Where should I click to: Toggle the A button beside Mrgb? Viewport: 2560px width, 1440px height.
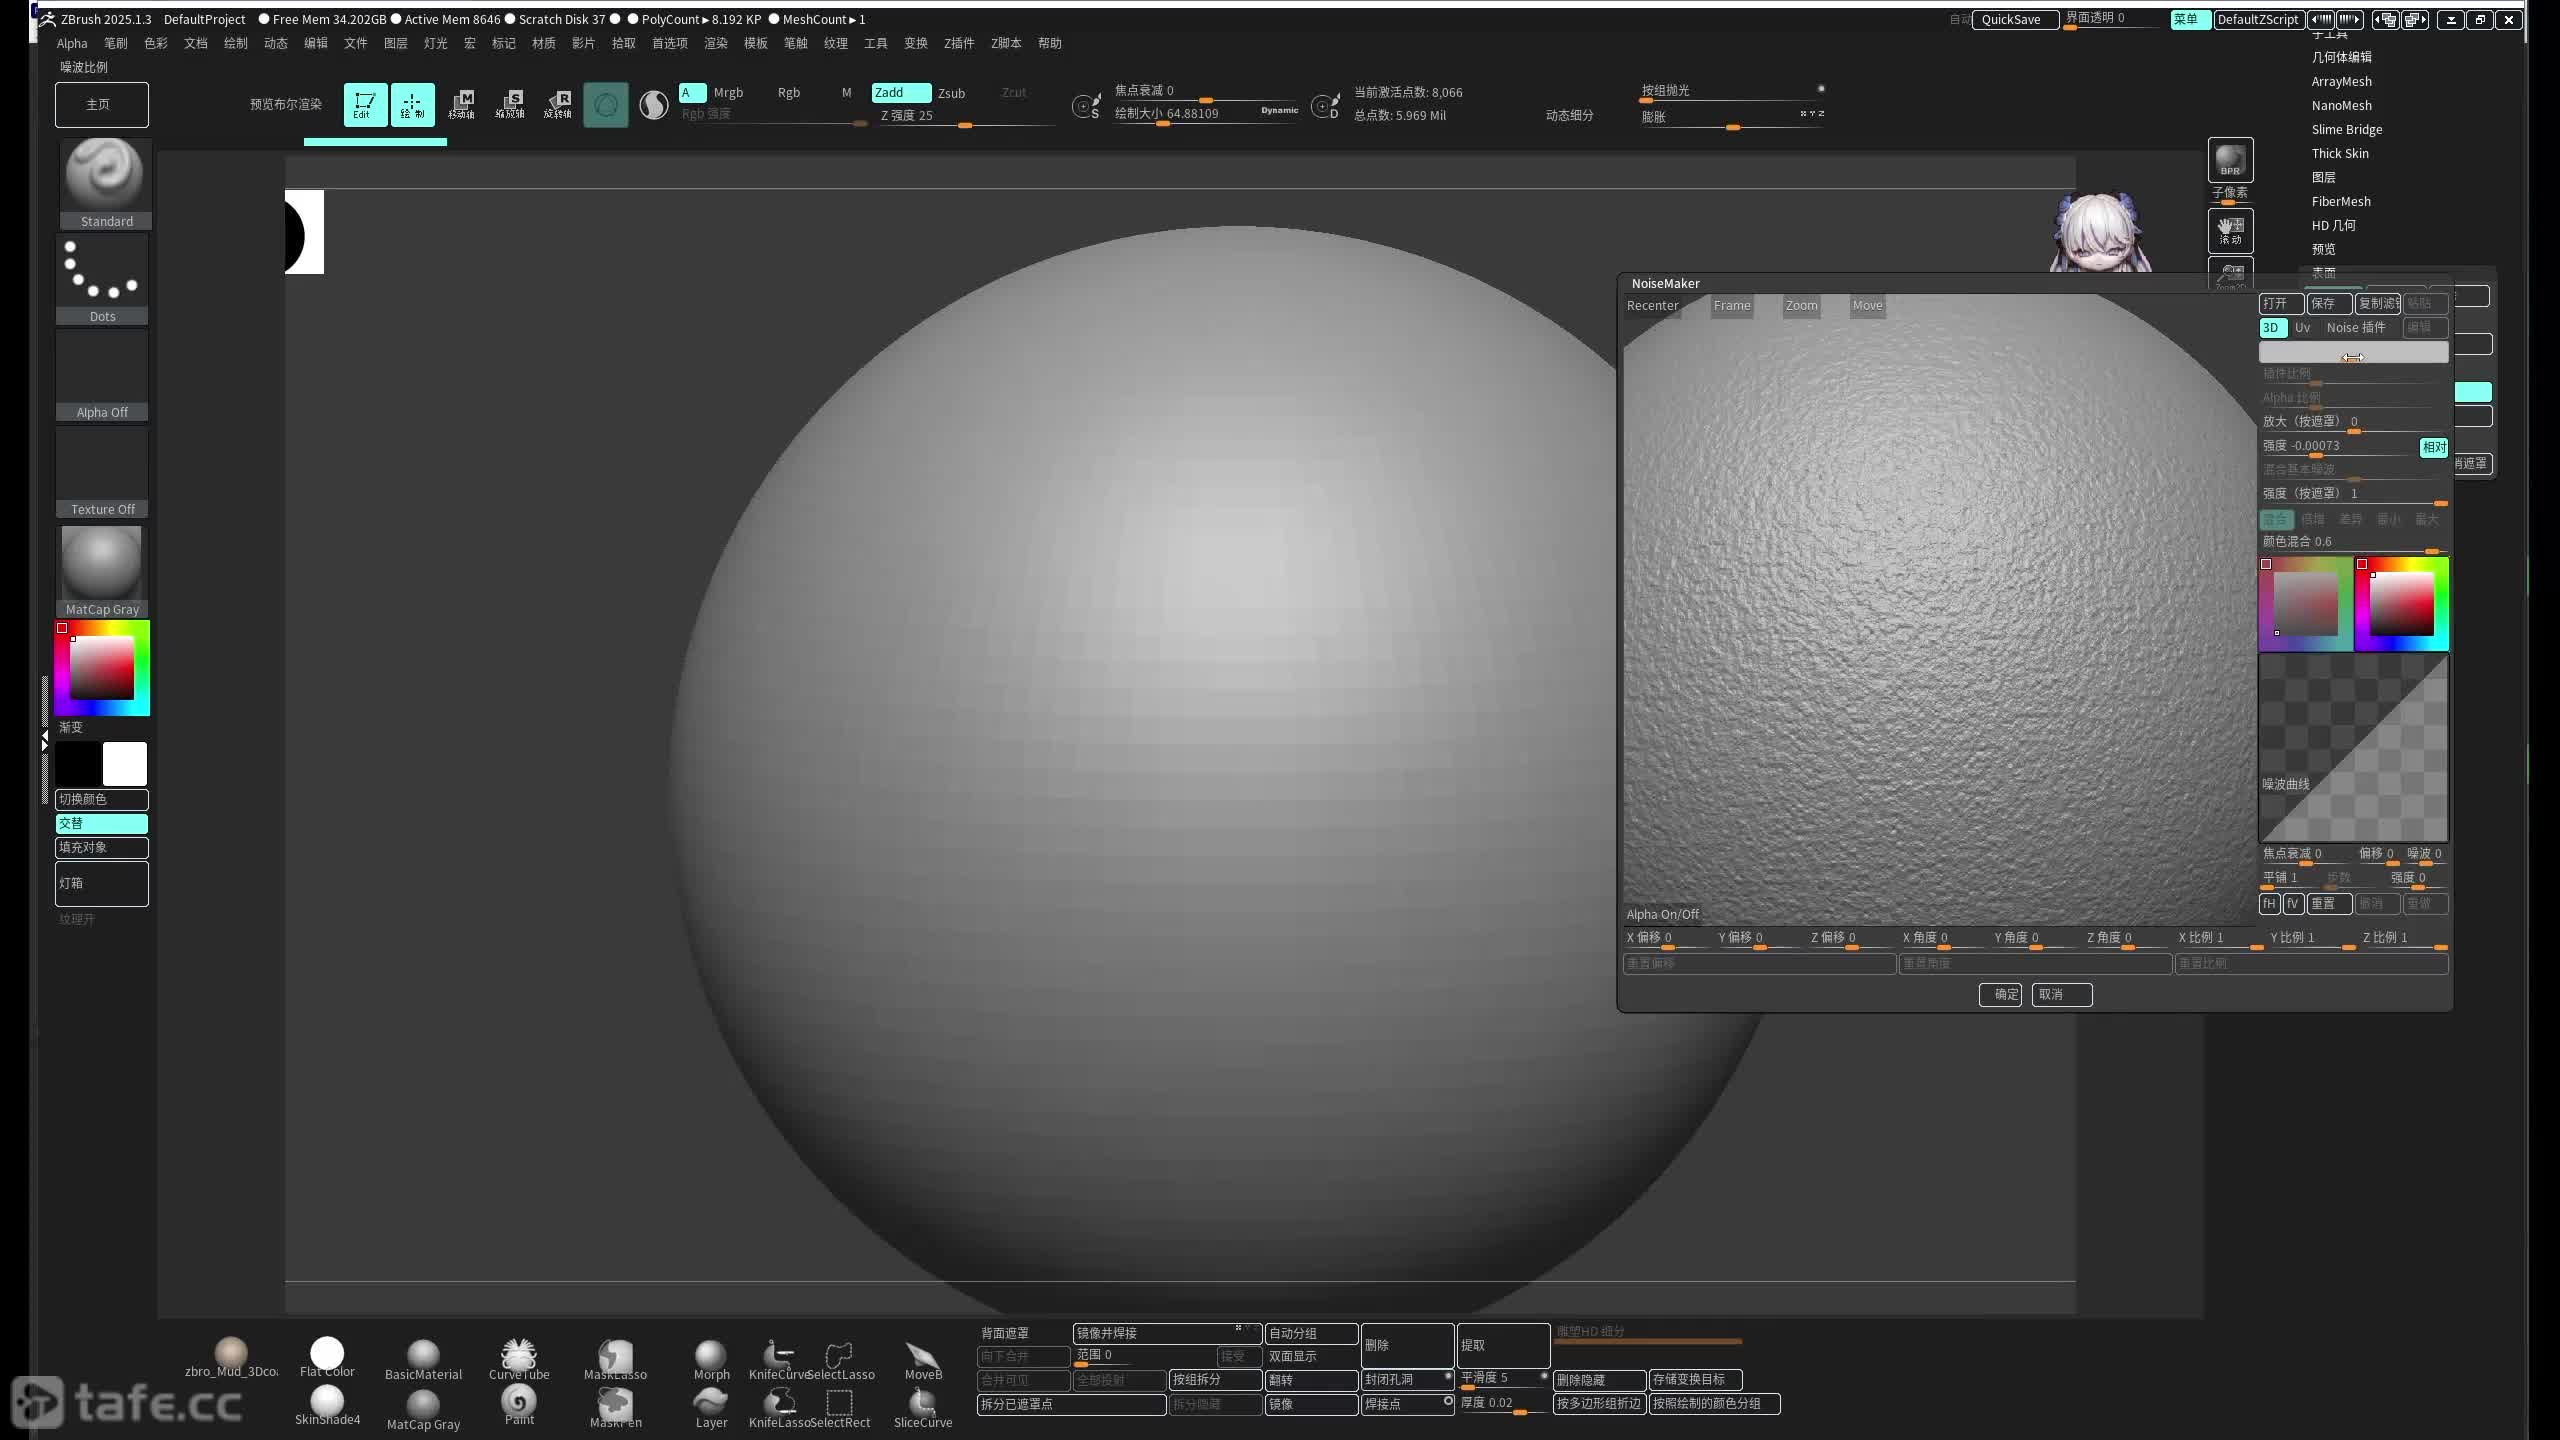pyautogui.click(x=691, y=93)
